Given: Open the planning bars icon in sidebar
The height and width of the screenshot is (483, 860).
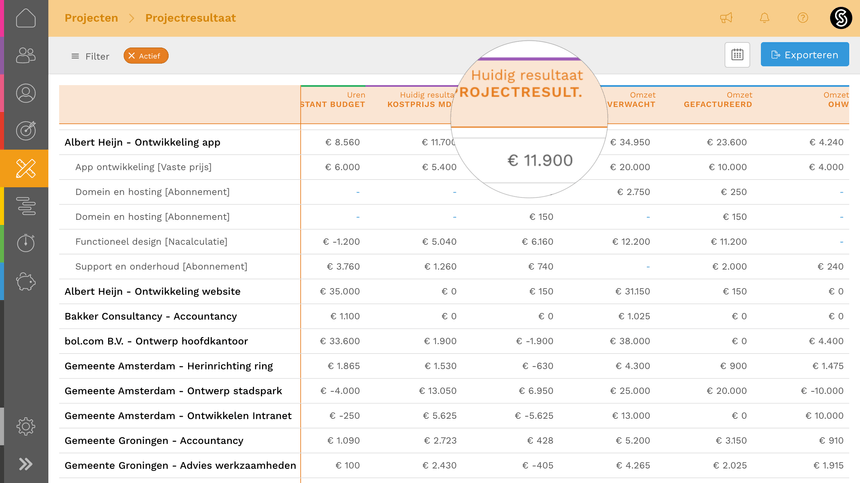Looking at the screenshot, I should click(26, 206).
